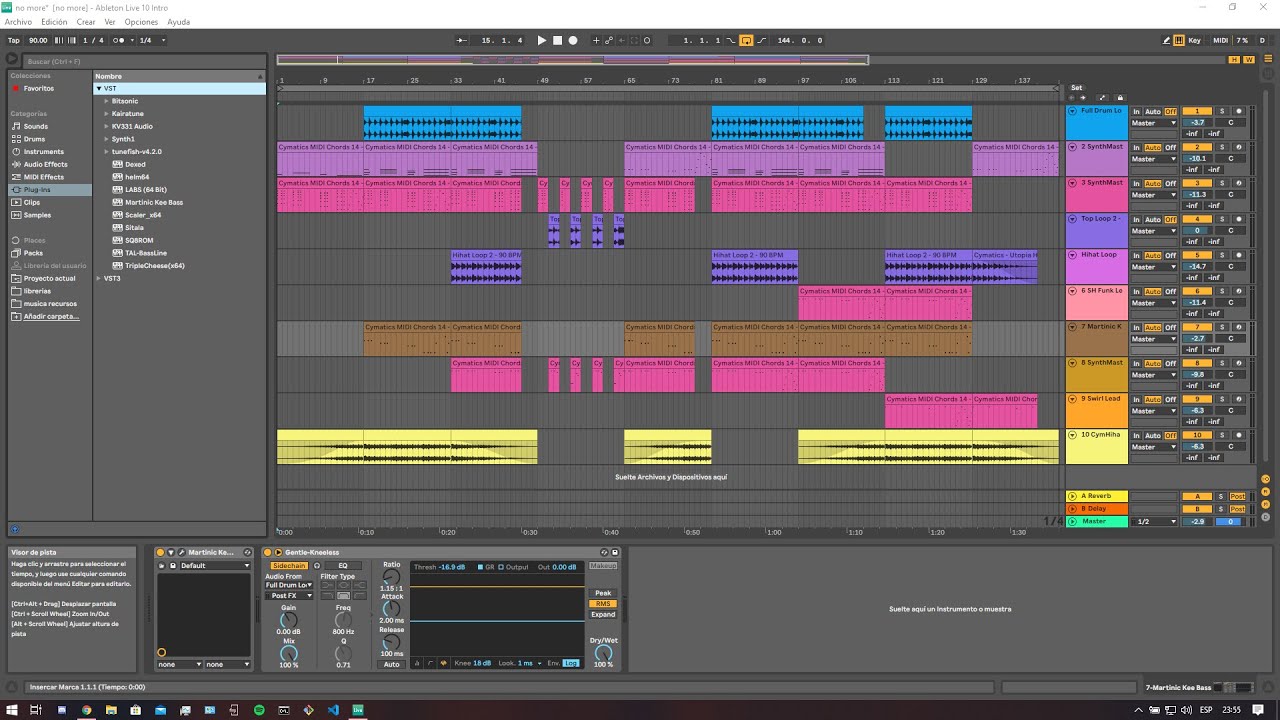This screenshot has height=720, width=1280.
Task: Open the 1/4 quantization menu
Action: point(151,40)
